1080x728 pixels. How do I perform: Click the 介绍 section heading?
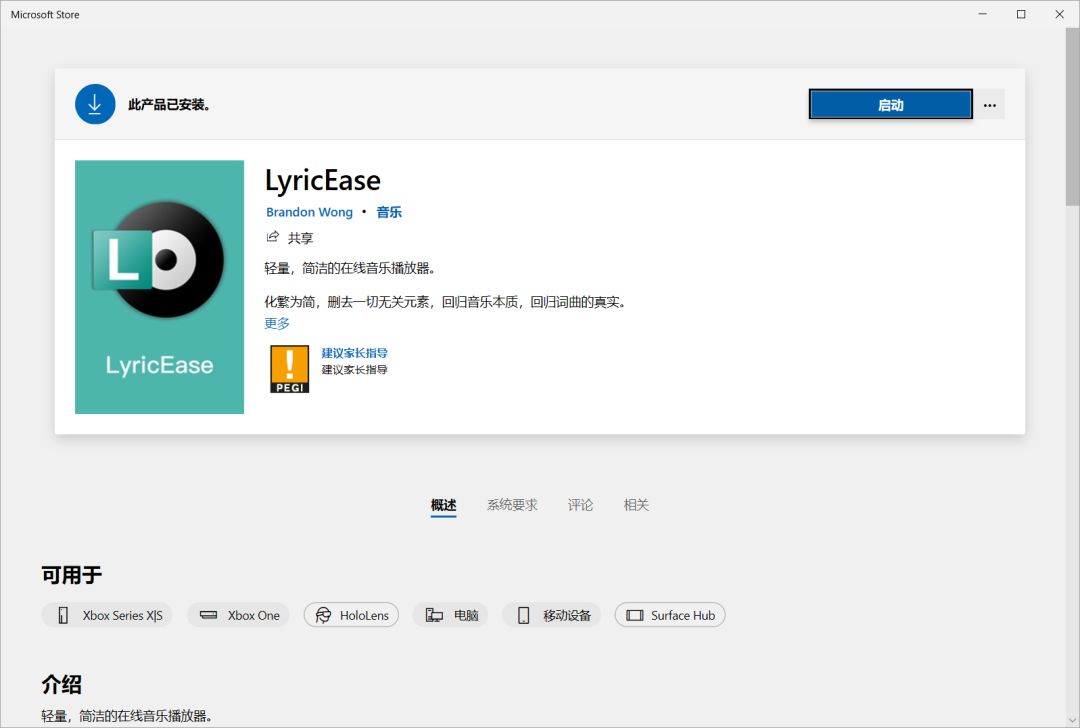61,685
